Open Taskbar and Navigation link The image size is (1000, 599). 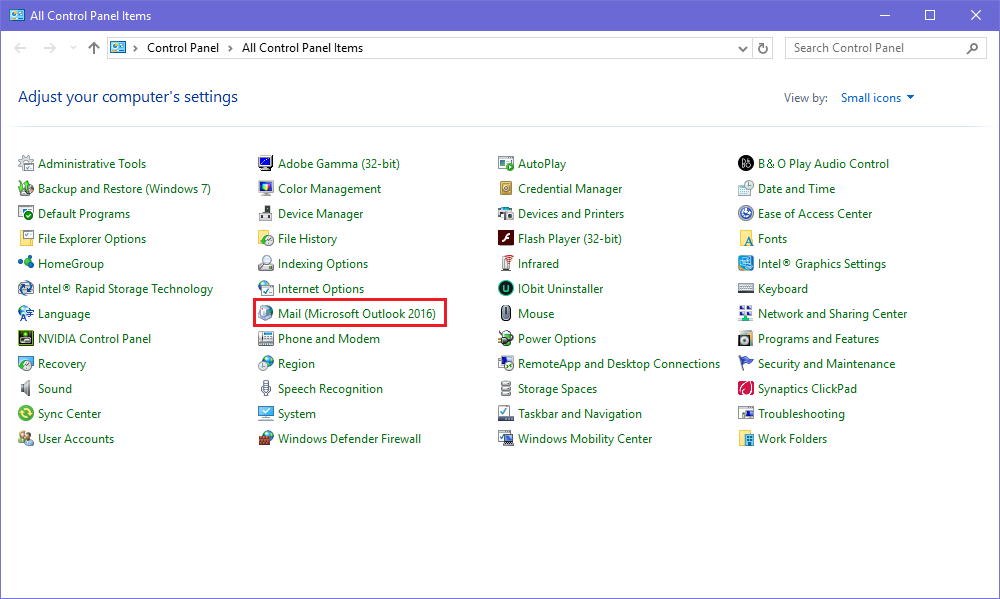(x=580, y=413)
